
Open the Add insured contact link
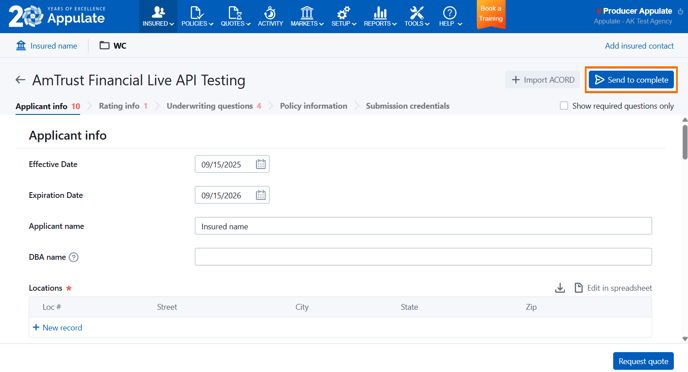639,46
